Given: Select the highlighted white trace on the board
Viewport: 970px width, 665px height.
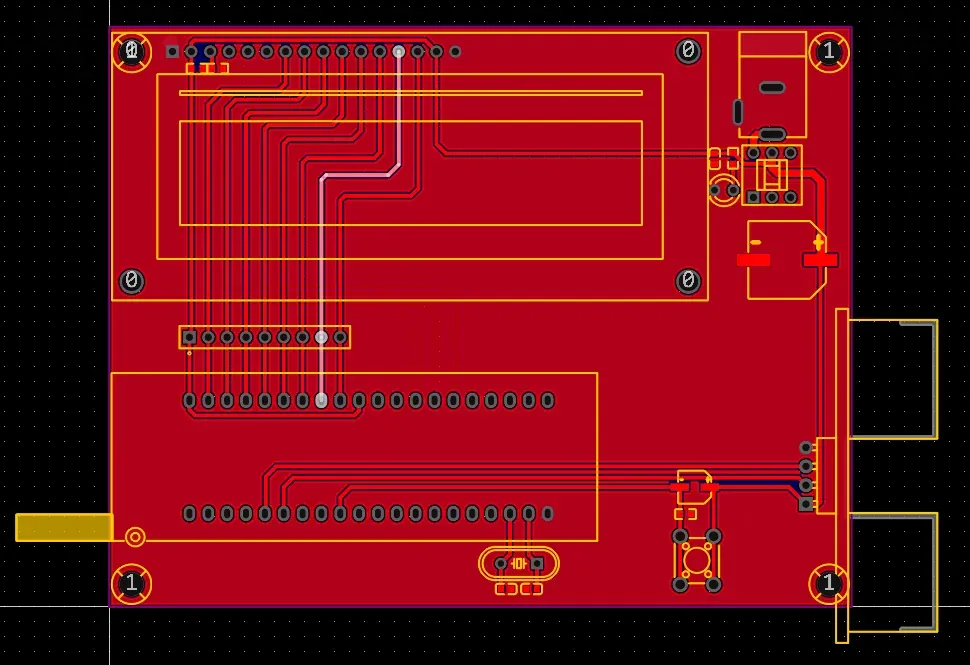Looking at the screenshot, I should [322, 260].
